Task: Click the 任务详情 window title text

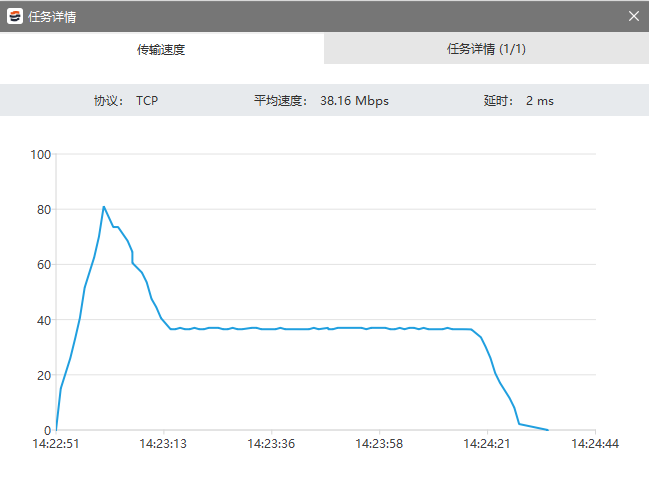Action: (x=51, y=16)
